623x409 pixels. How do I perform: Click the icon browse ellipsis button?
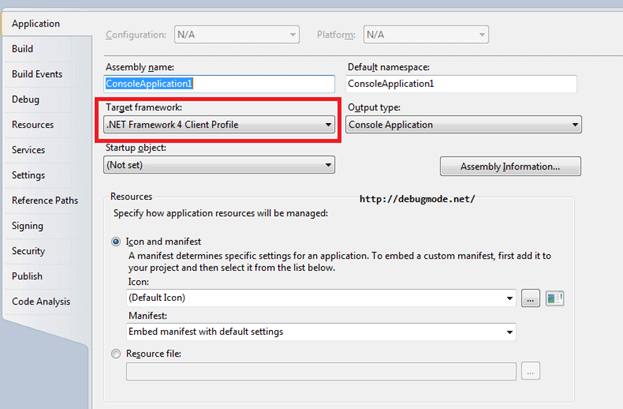(x=530, y=297)
